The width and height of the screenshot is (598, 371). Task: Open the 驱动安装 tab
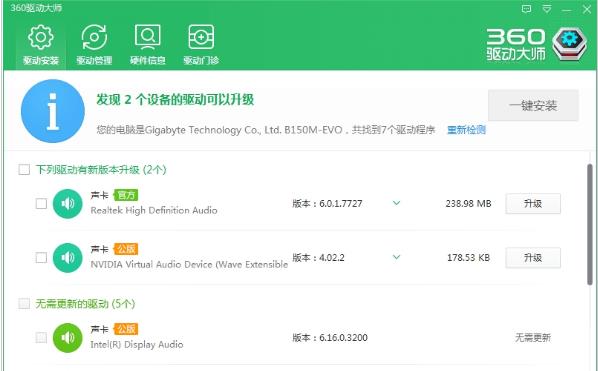point(40,45)
